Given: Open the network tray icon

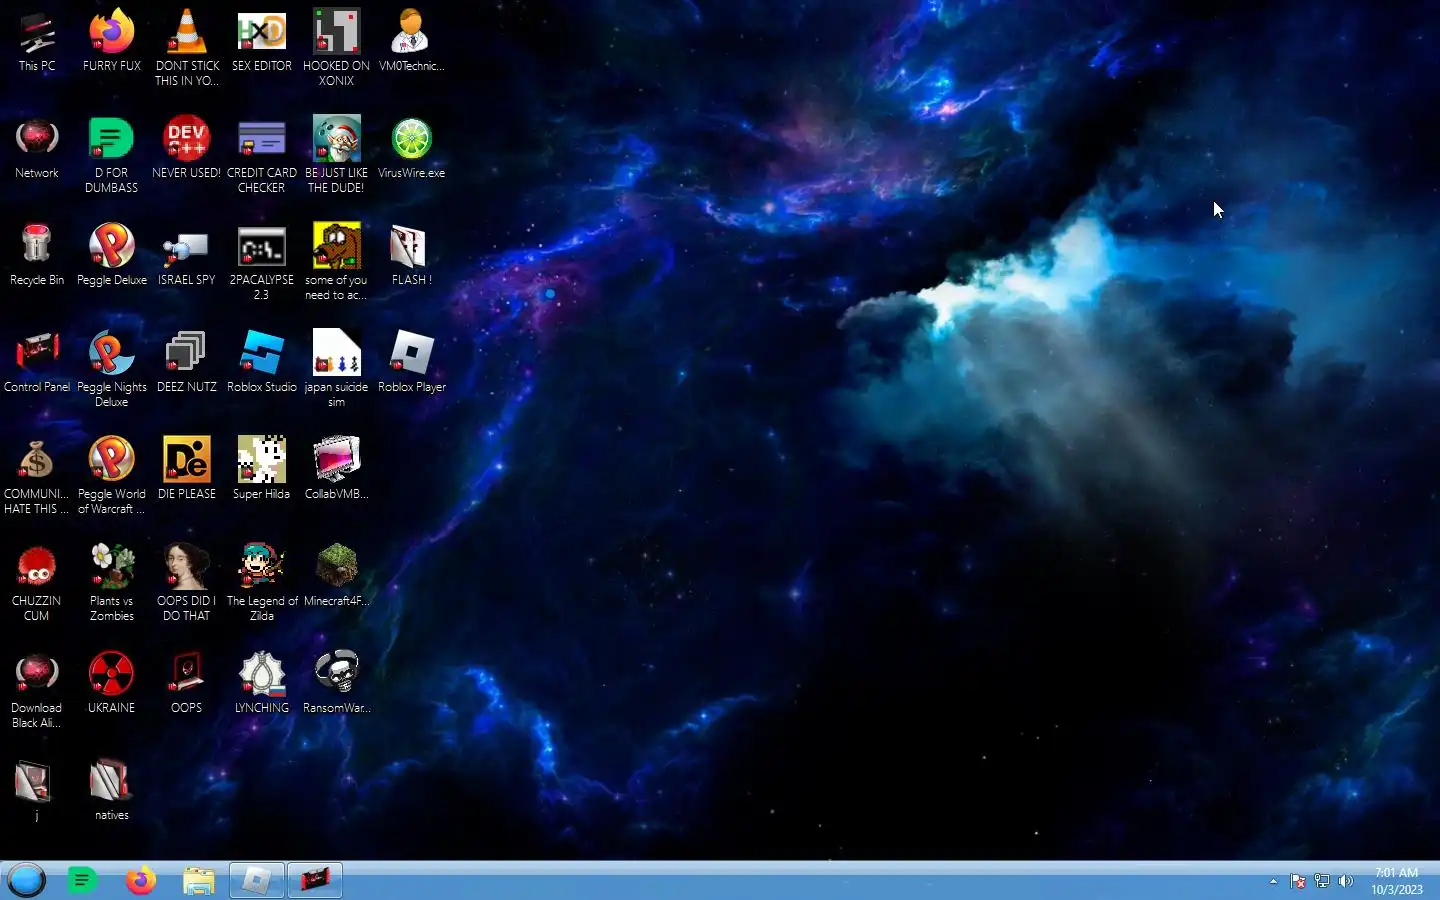Looking at the screenshot, I should click(x=1322, y=881).
